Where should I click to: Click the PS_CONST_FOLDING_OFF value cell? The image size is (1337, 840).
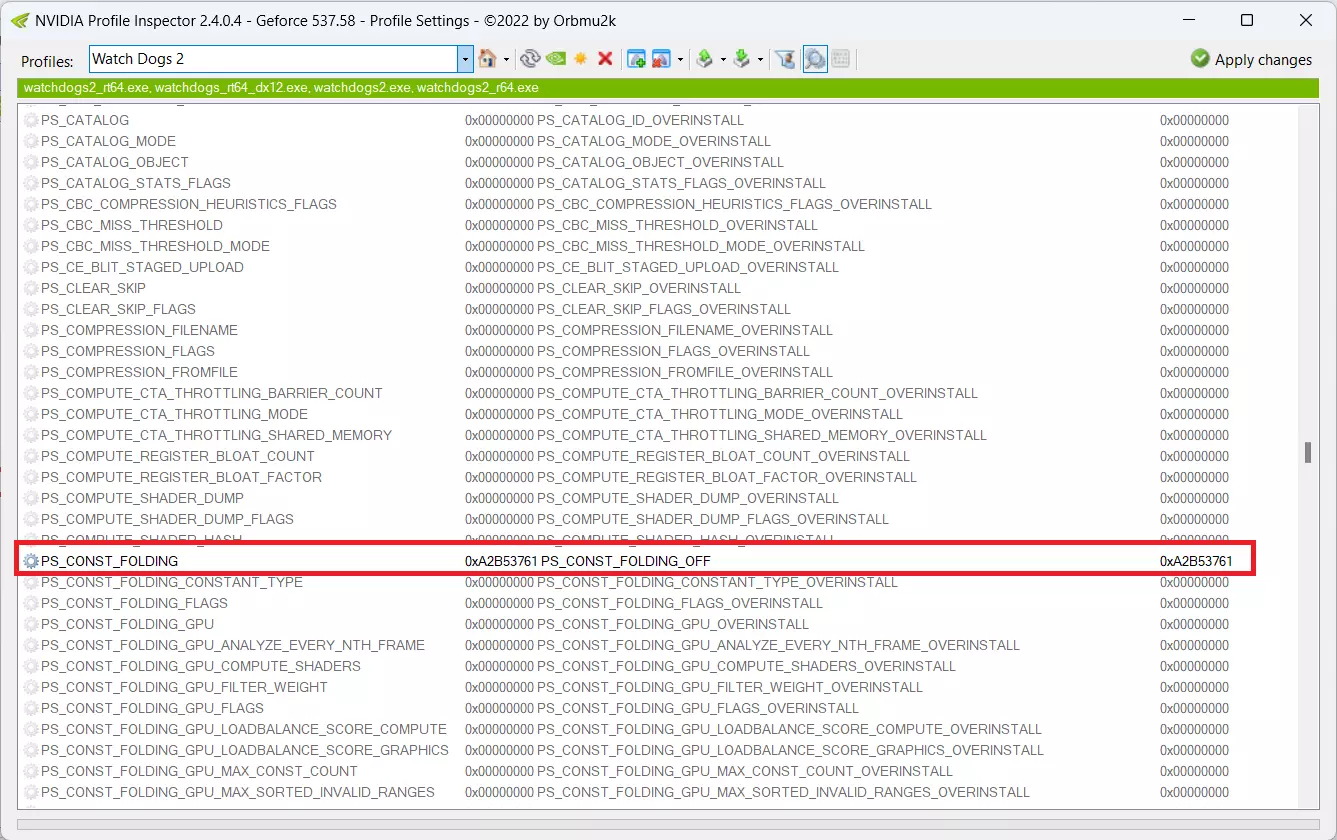(x=626, y=561)
